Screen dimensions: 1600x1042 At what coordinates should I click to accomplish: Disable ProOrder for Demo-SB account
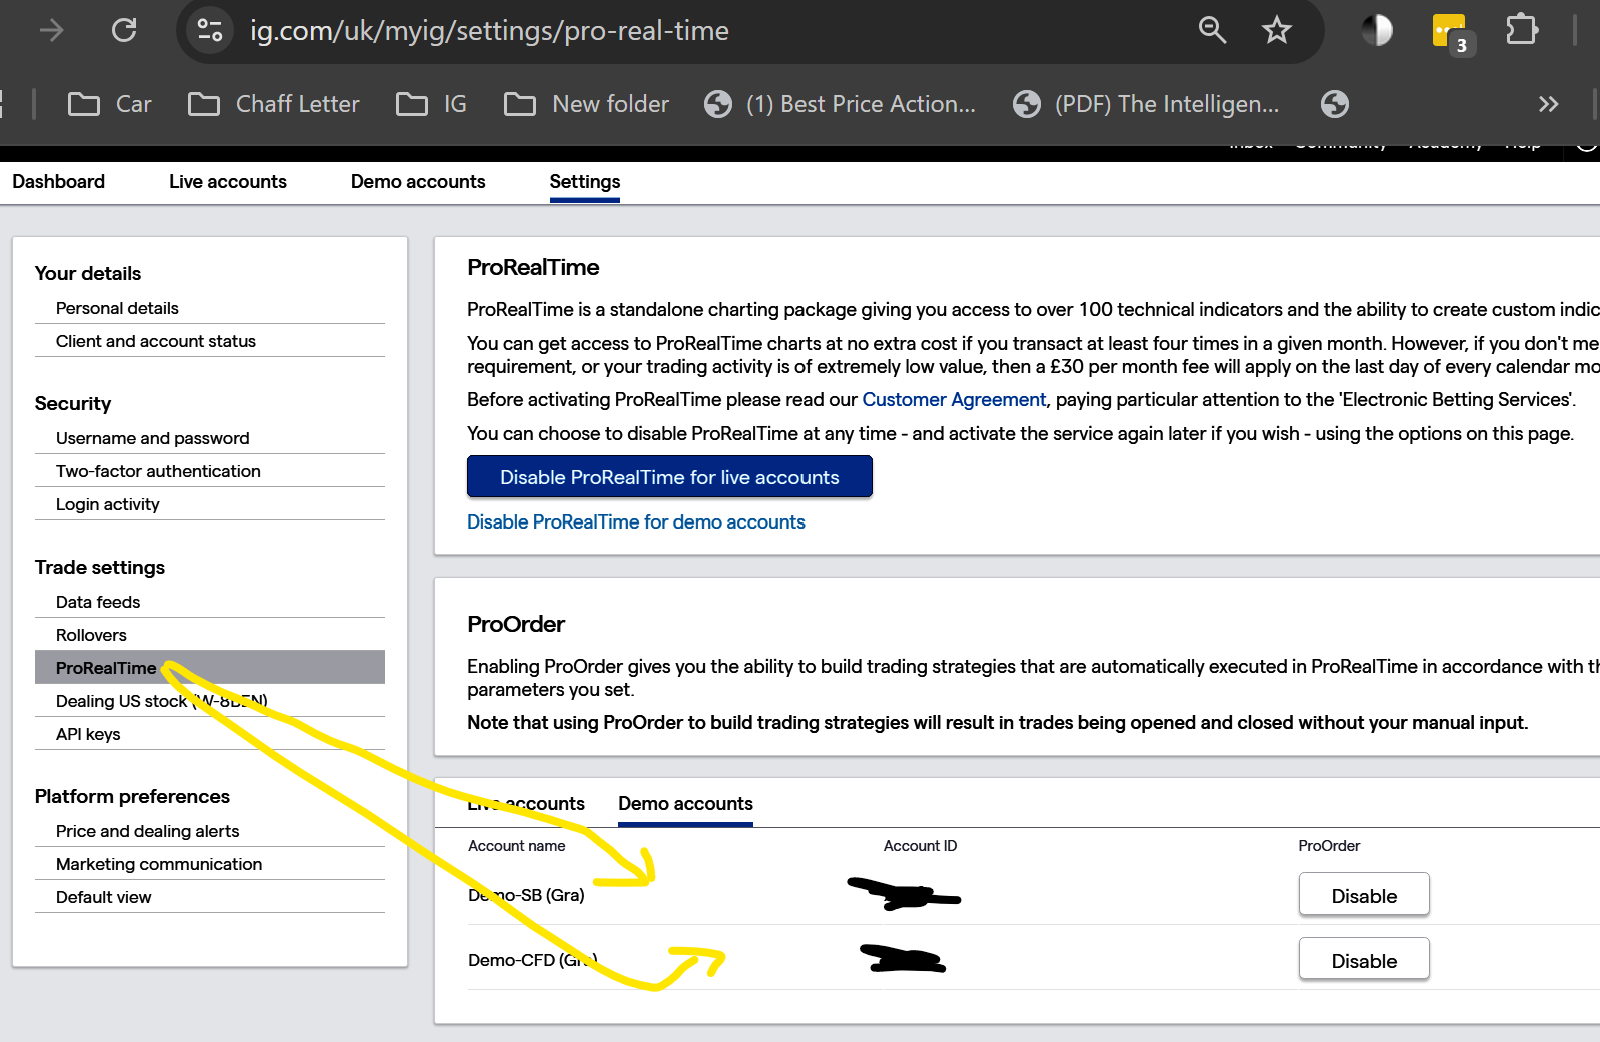click(1364, 896)
